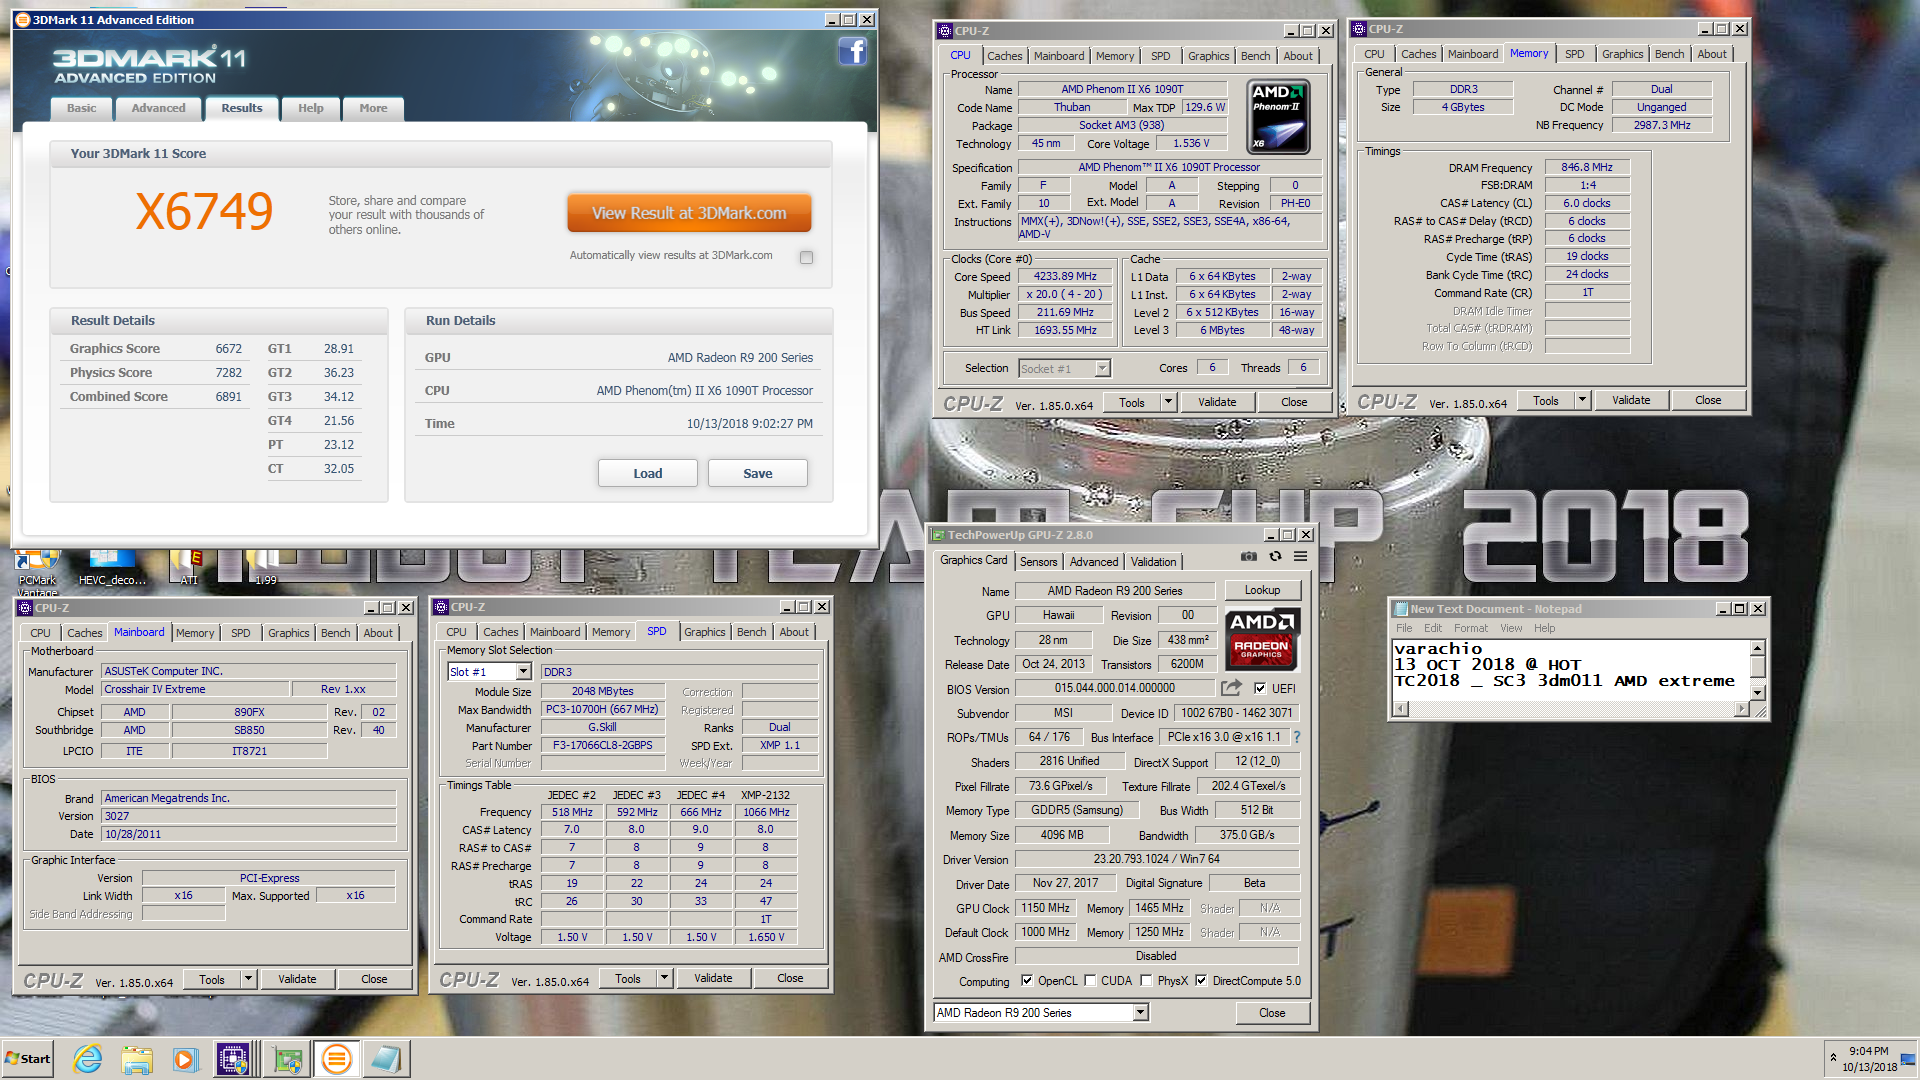Switch to CPU-Z taskbar button
This screenshot has width=1920, height=1080.
click(233, 1059)
